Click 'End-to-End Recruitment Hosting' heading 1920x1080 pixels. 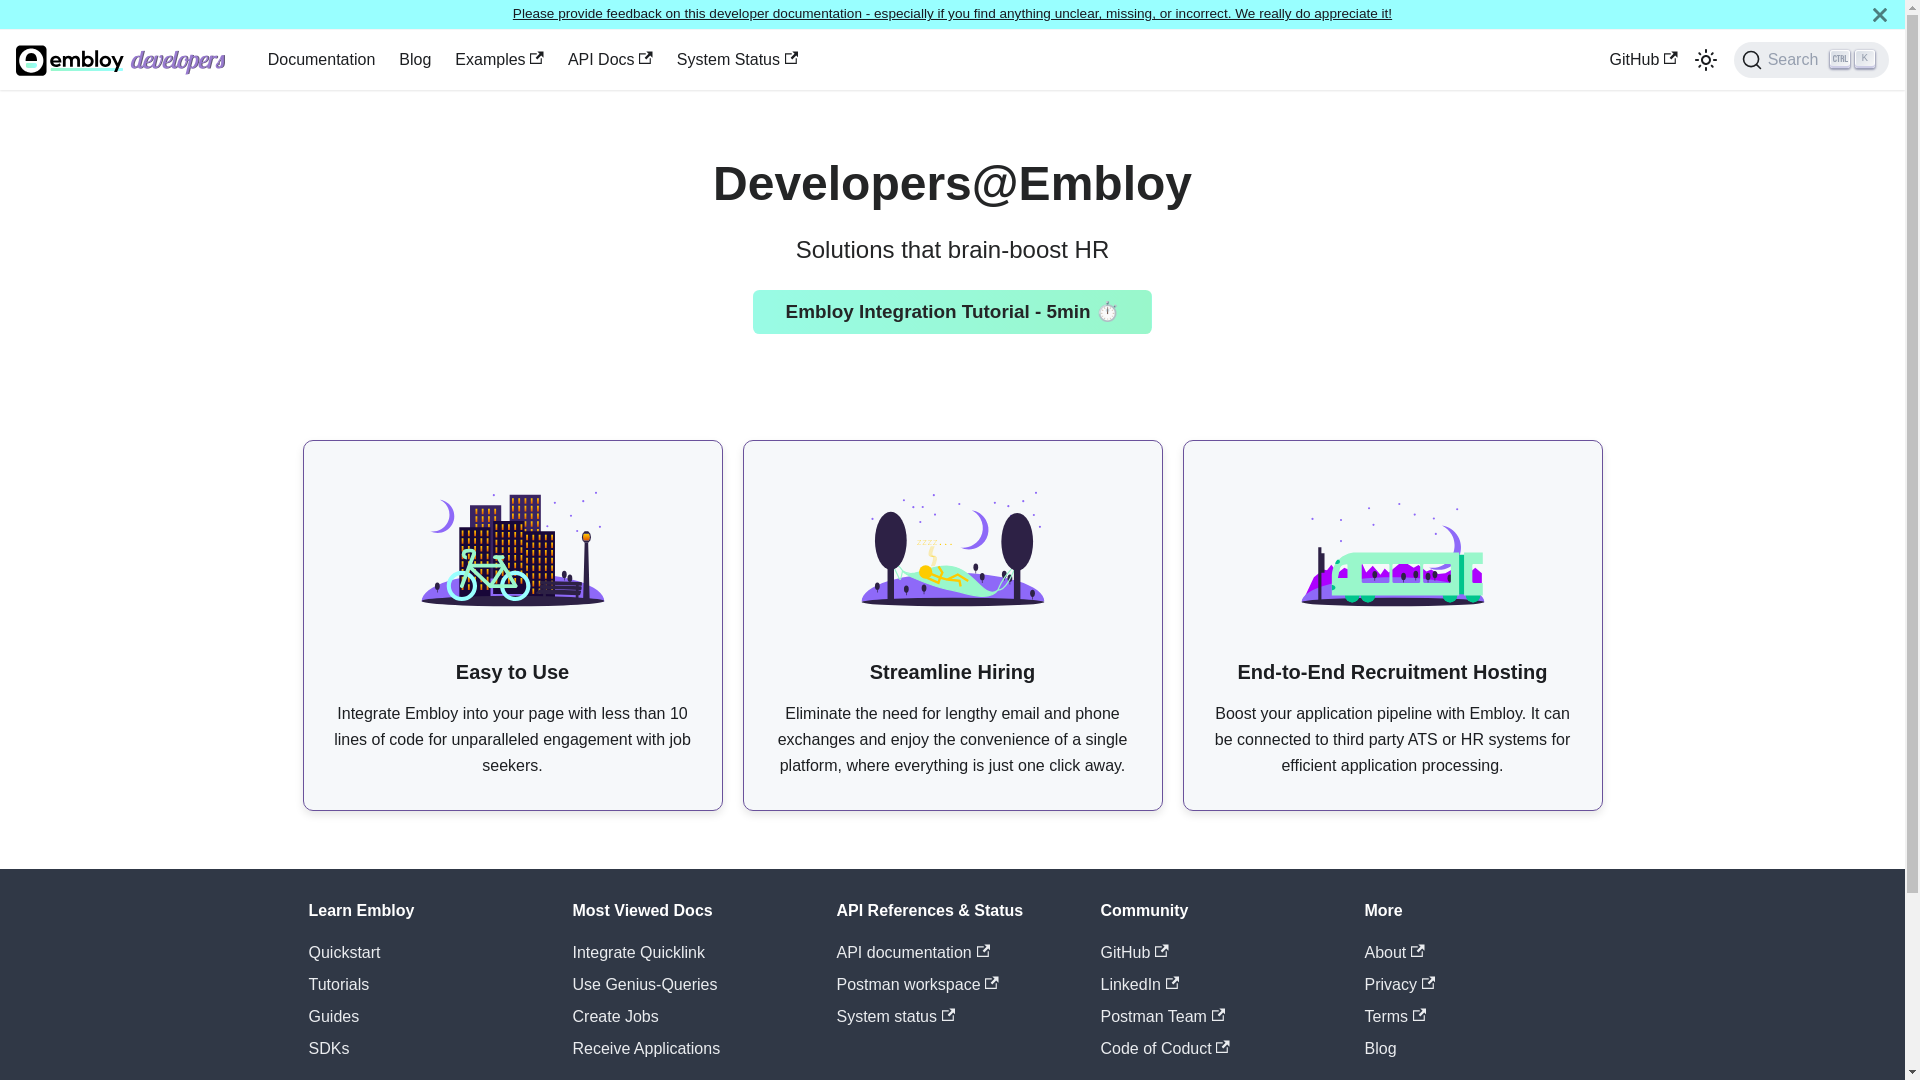pyautogui.click(x=1392, y=672)
